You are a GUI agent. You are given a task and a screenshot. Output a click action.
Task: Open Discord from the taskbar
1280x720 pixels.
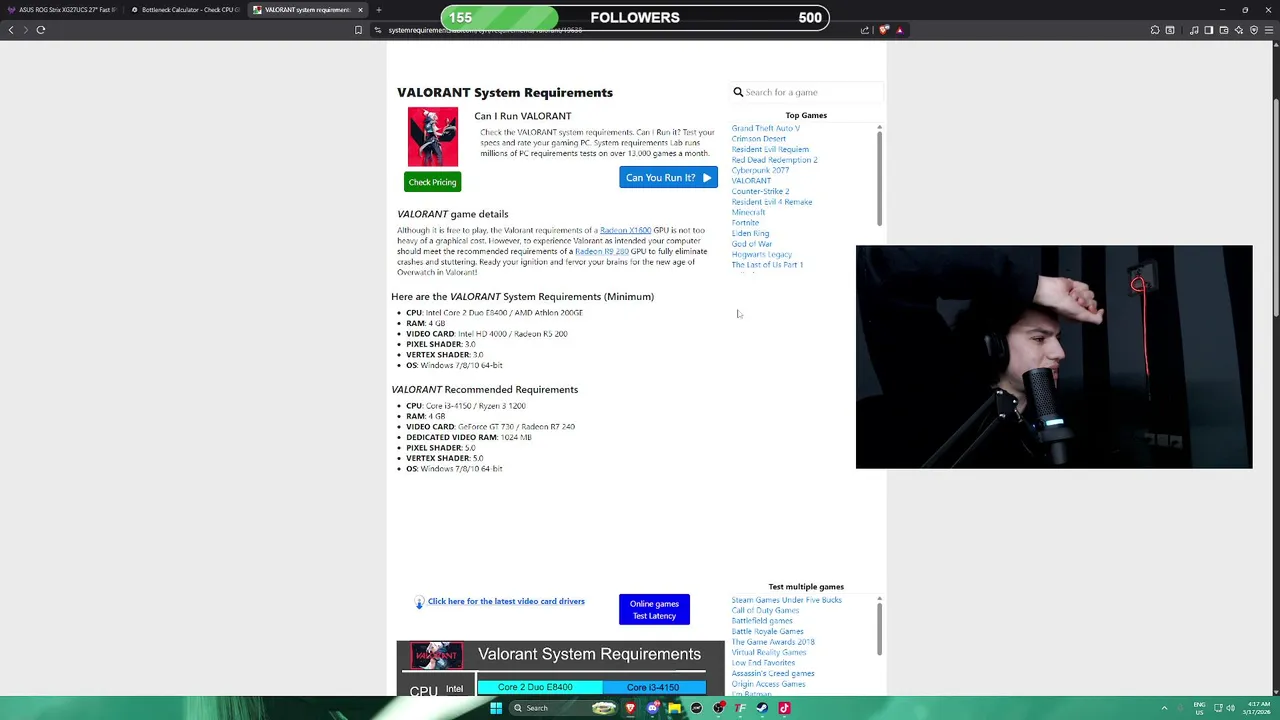[652, 708]
